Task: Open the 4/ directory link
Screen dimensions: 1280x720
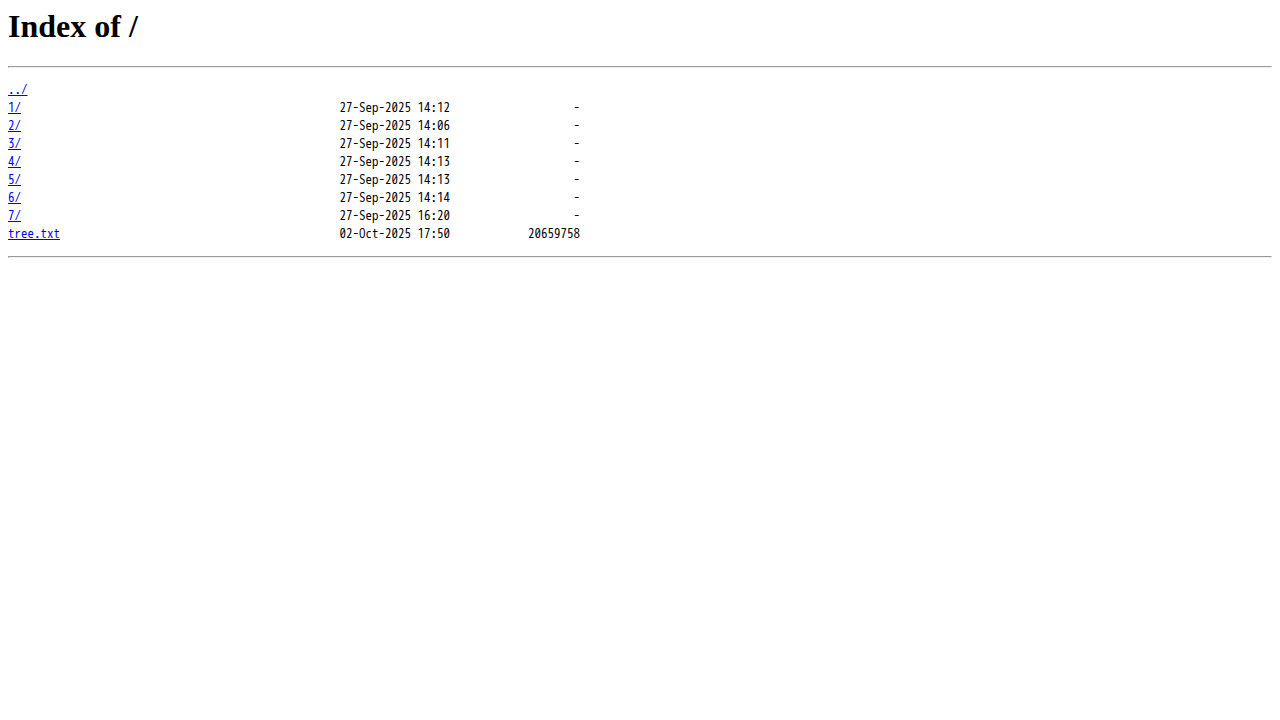Action: pos(14,162)
